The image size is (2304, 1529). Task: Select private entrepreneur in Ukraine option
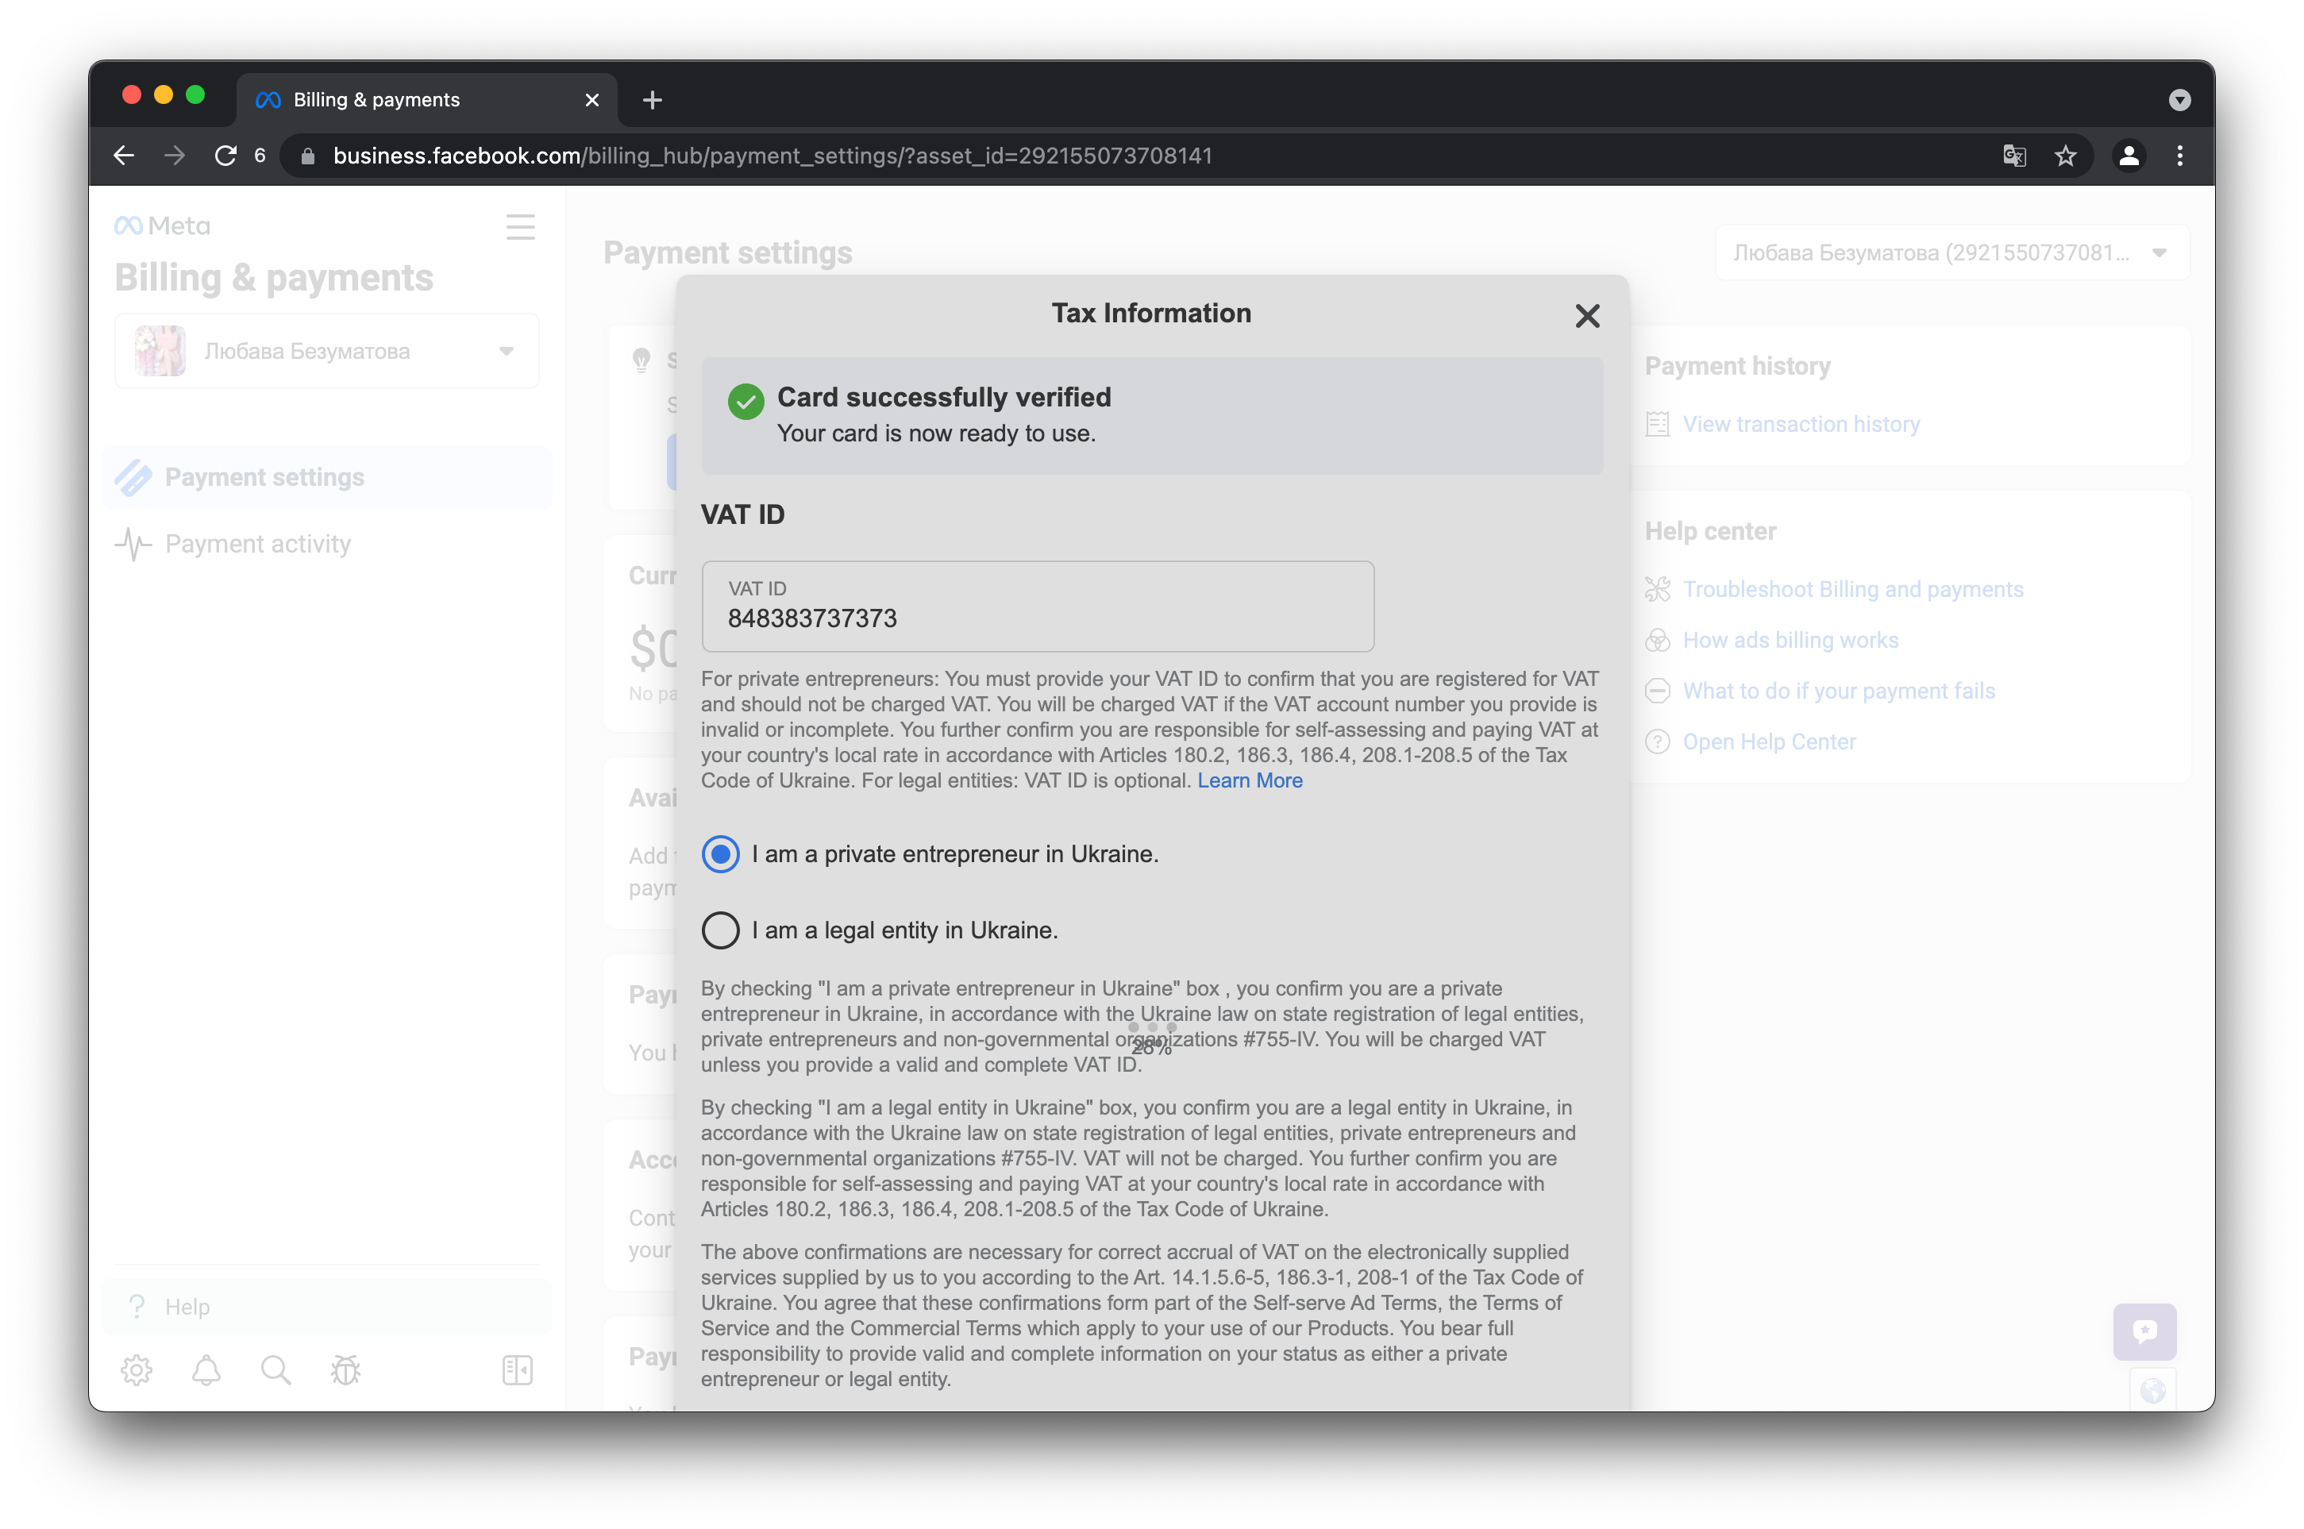(x=720, y=854)
